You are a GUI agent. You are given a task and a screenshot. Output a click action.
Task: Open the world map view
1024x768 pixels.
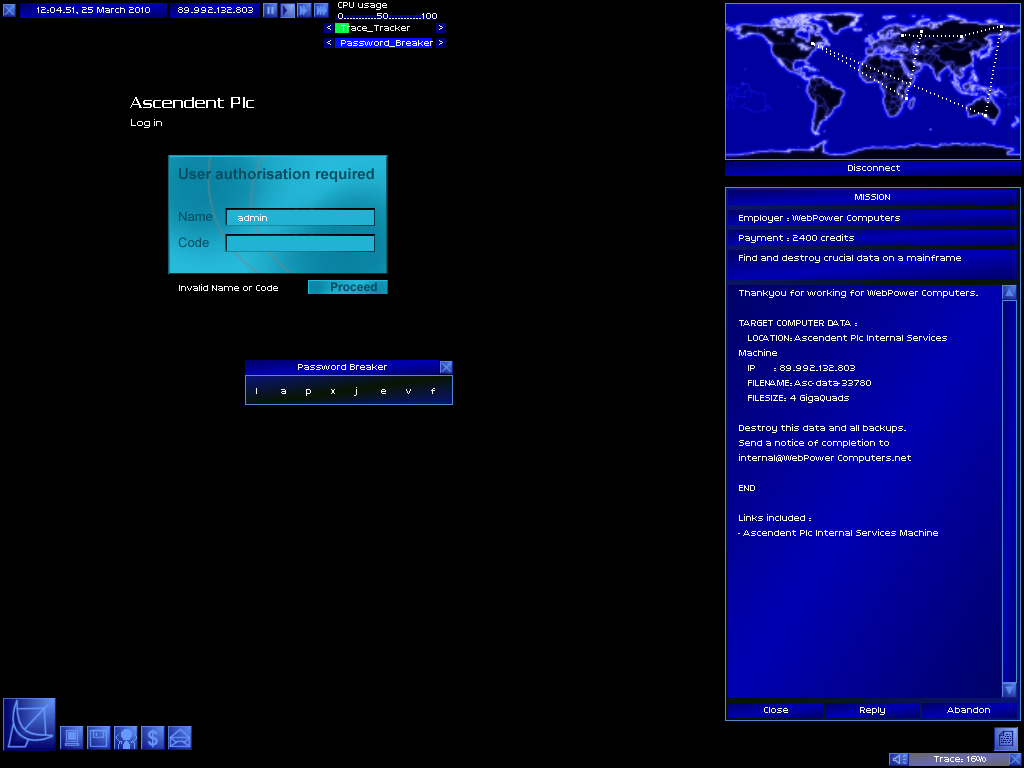point(872,81)
